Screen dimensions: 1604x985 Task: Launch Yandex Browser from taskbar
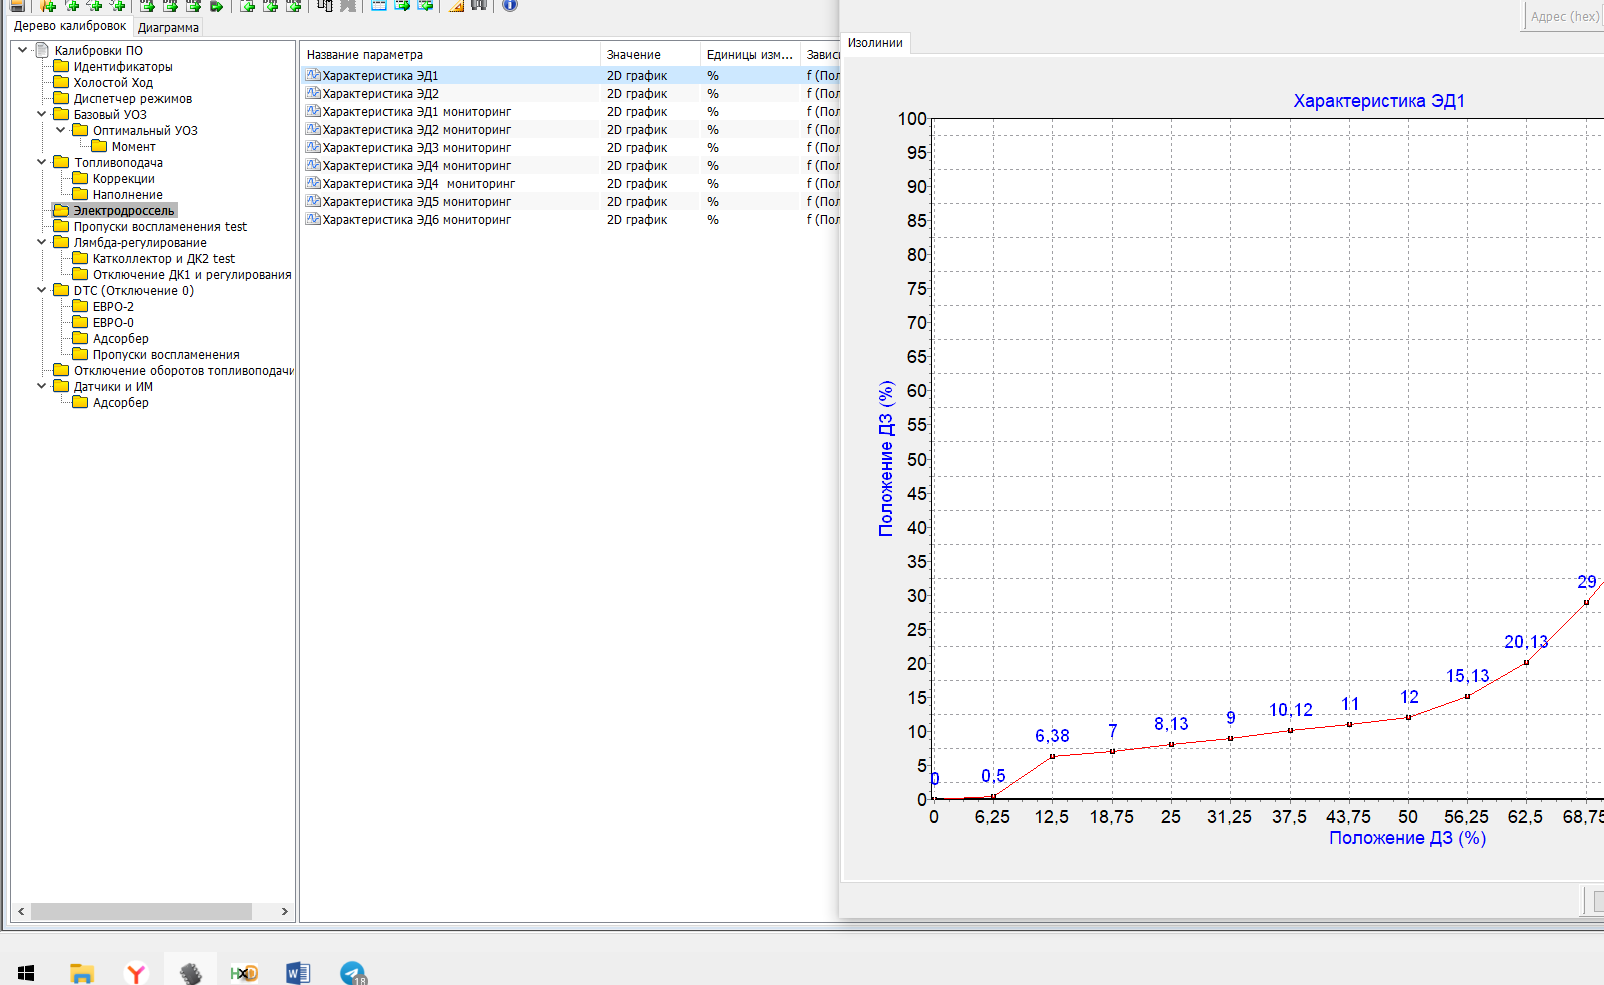tap(136, 972)
